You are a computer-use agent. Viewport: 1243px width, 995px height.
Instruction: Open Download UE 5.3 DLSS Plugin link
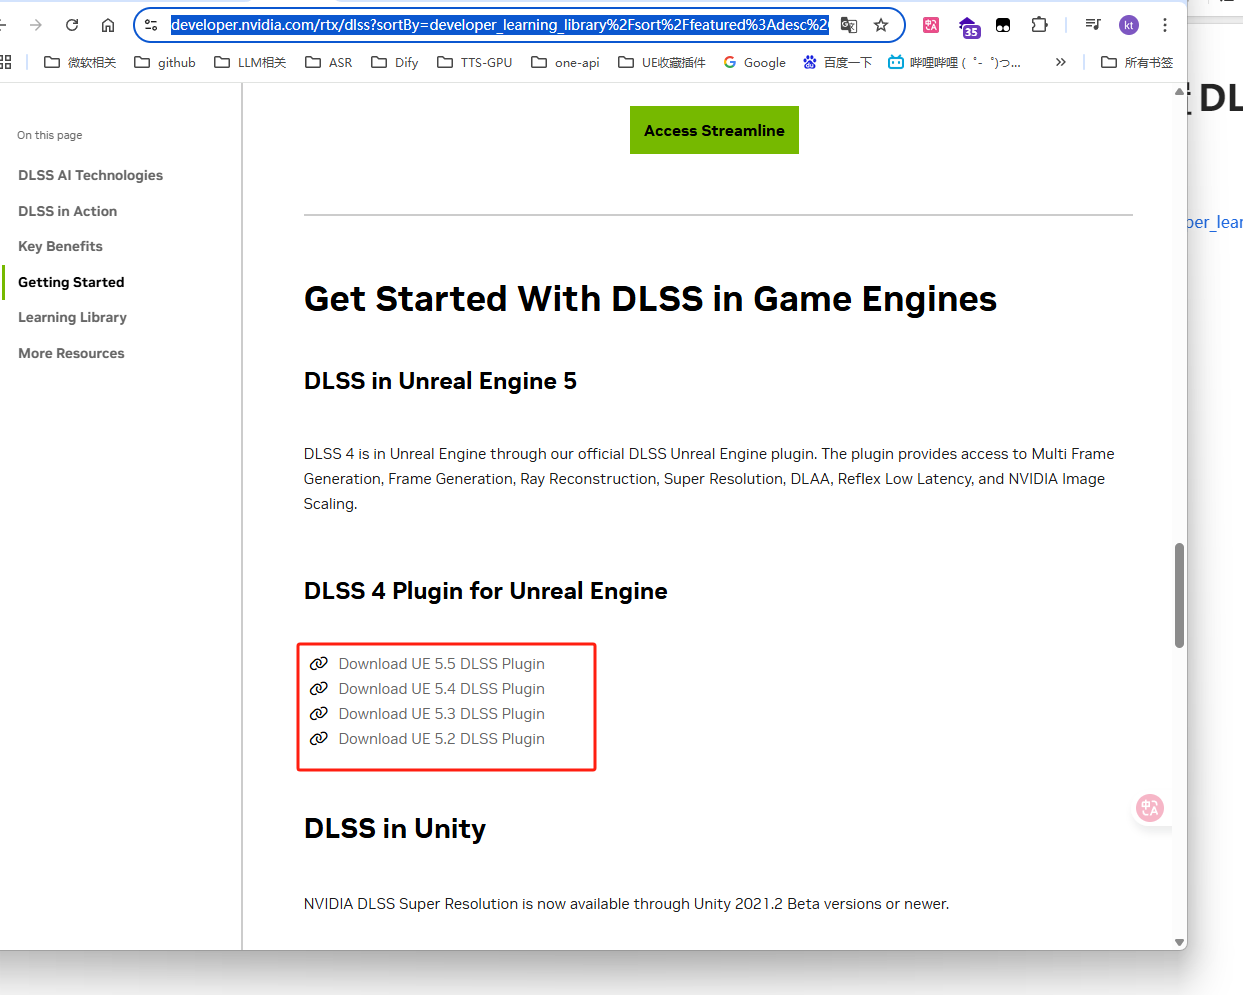[441, 714]
